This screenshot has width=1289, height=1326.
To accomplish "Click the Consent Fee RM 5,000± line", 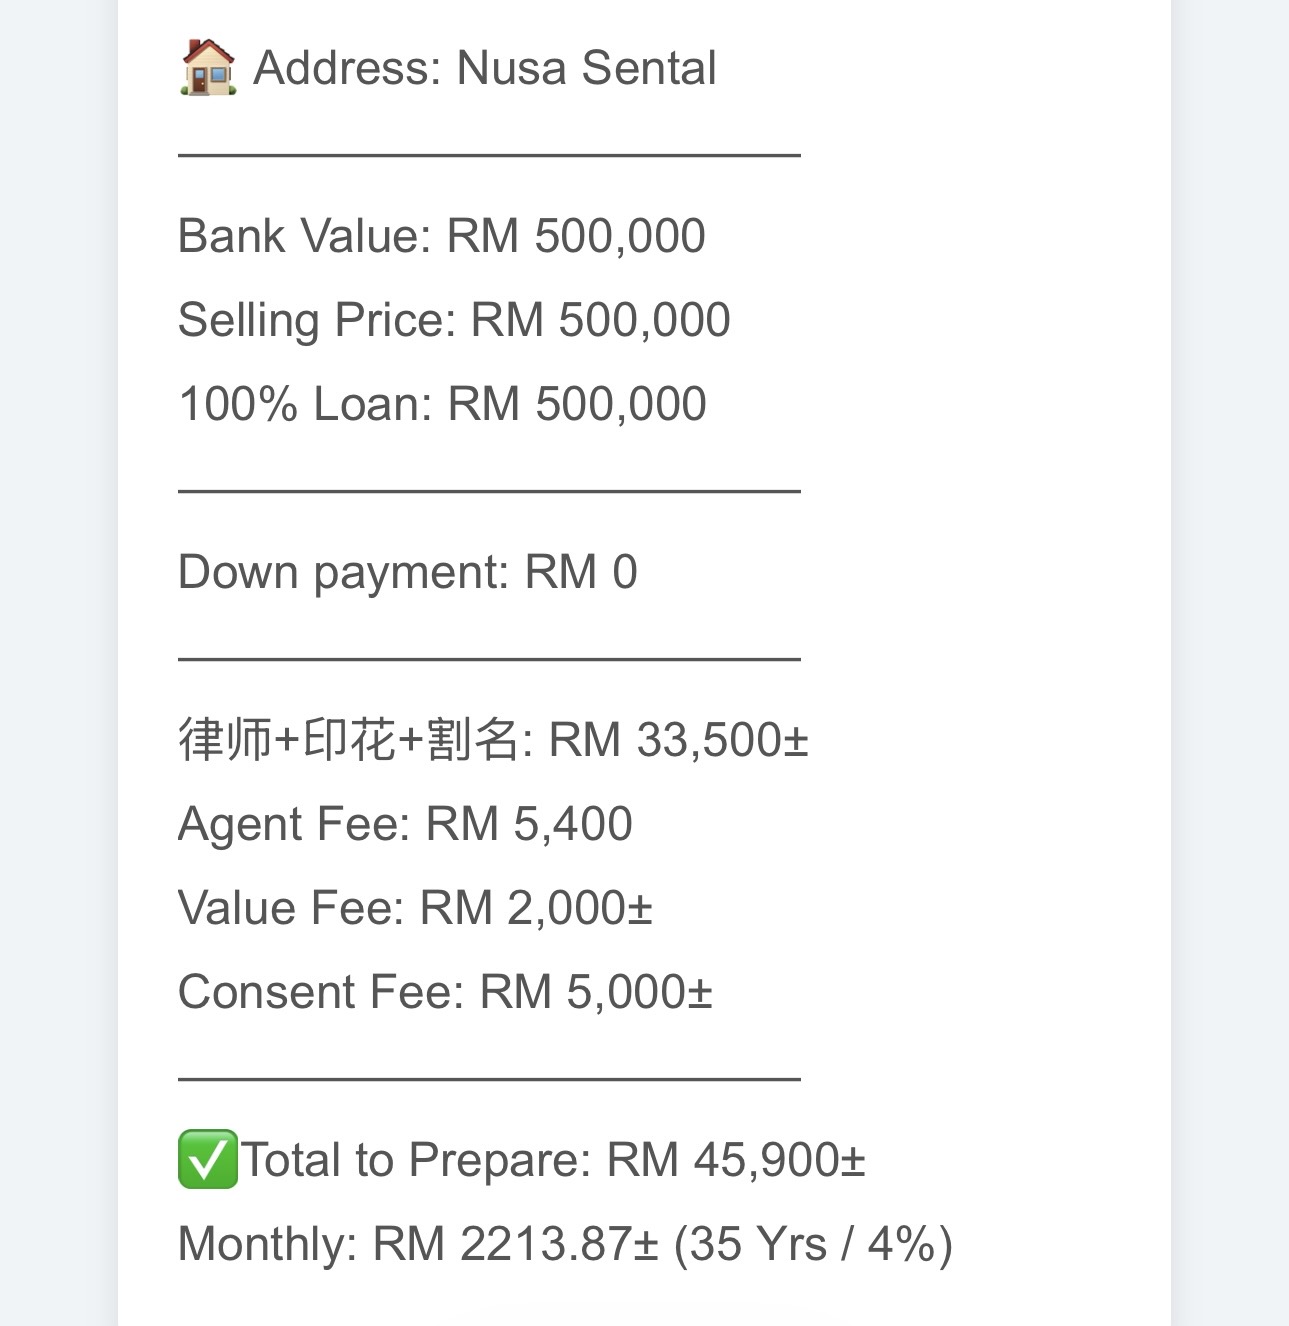I will coord(444,993).
